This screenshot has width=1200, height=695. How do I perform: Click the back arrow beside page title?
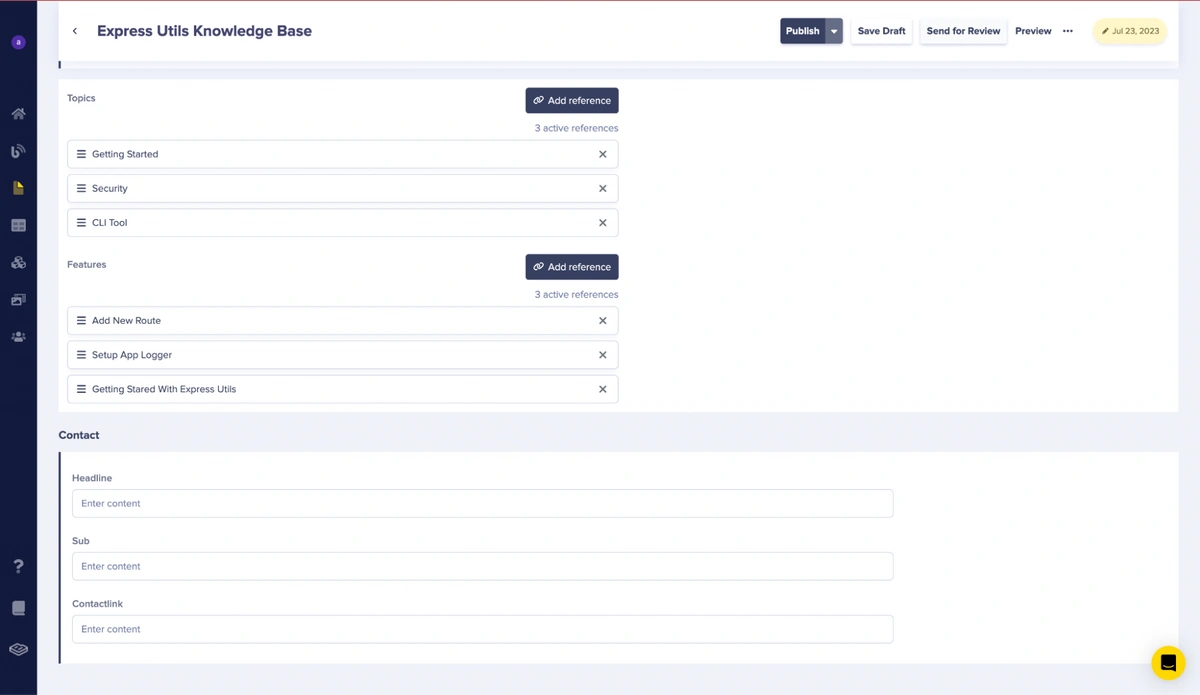pos(75,31)
